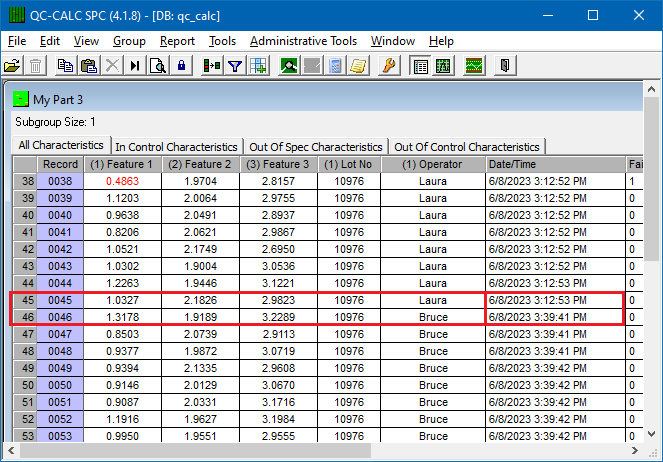Click the Copy icon in the toolbar
The image size is (663, 462).
pos(65,66)
